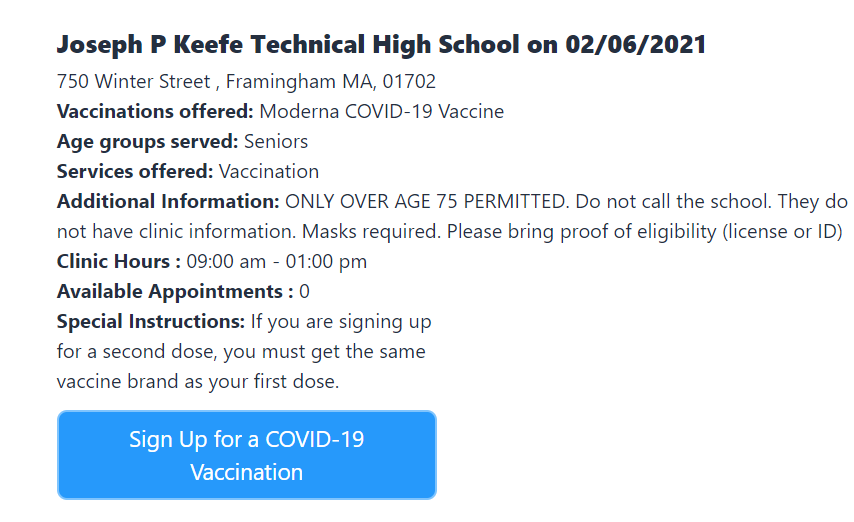Select the Moderna COVID-19 Vaccine text
This screenshot has width=854, height=522.
(381, 112)
